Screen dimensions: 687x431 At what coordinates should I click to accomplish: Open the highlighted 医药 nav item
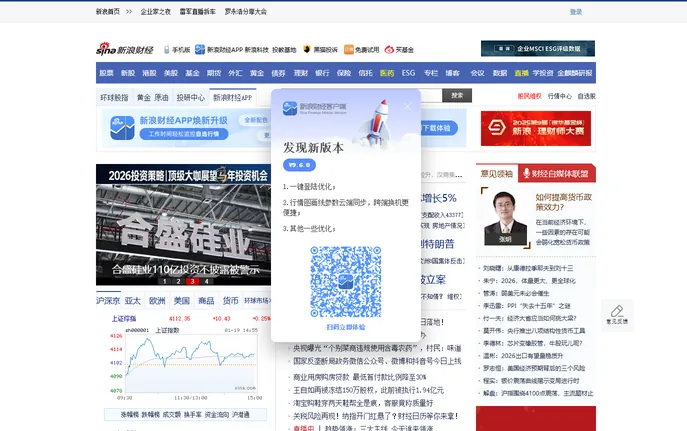click(x=387, y=73)
